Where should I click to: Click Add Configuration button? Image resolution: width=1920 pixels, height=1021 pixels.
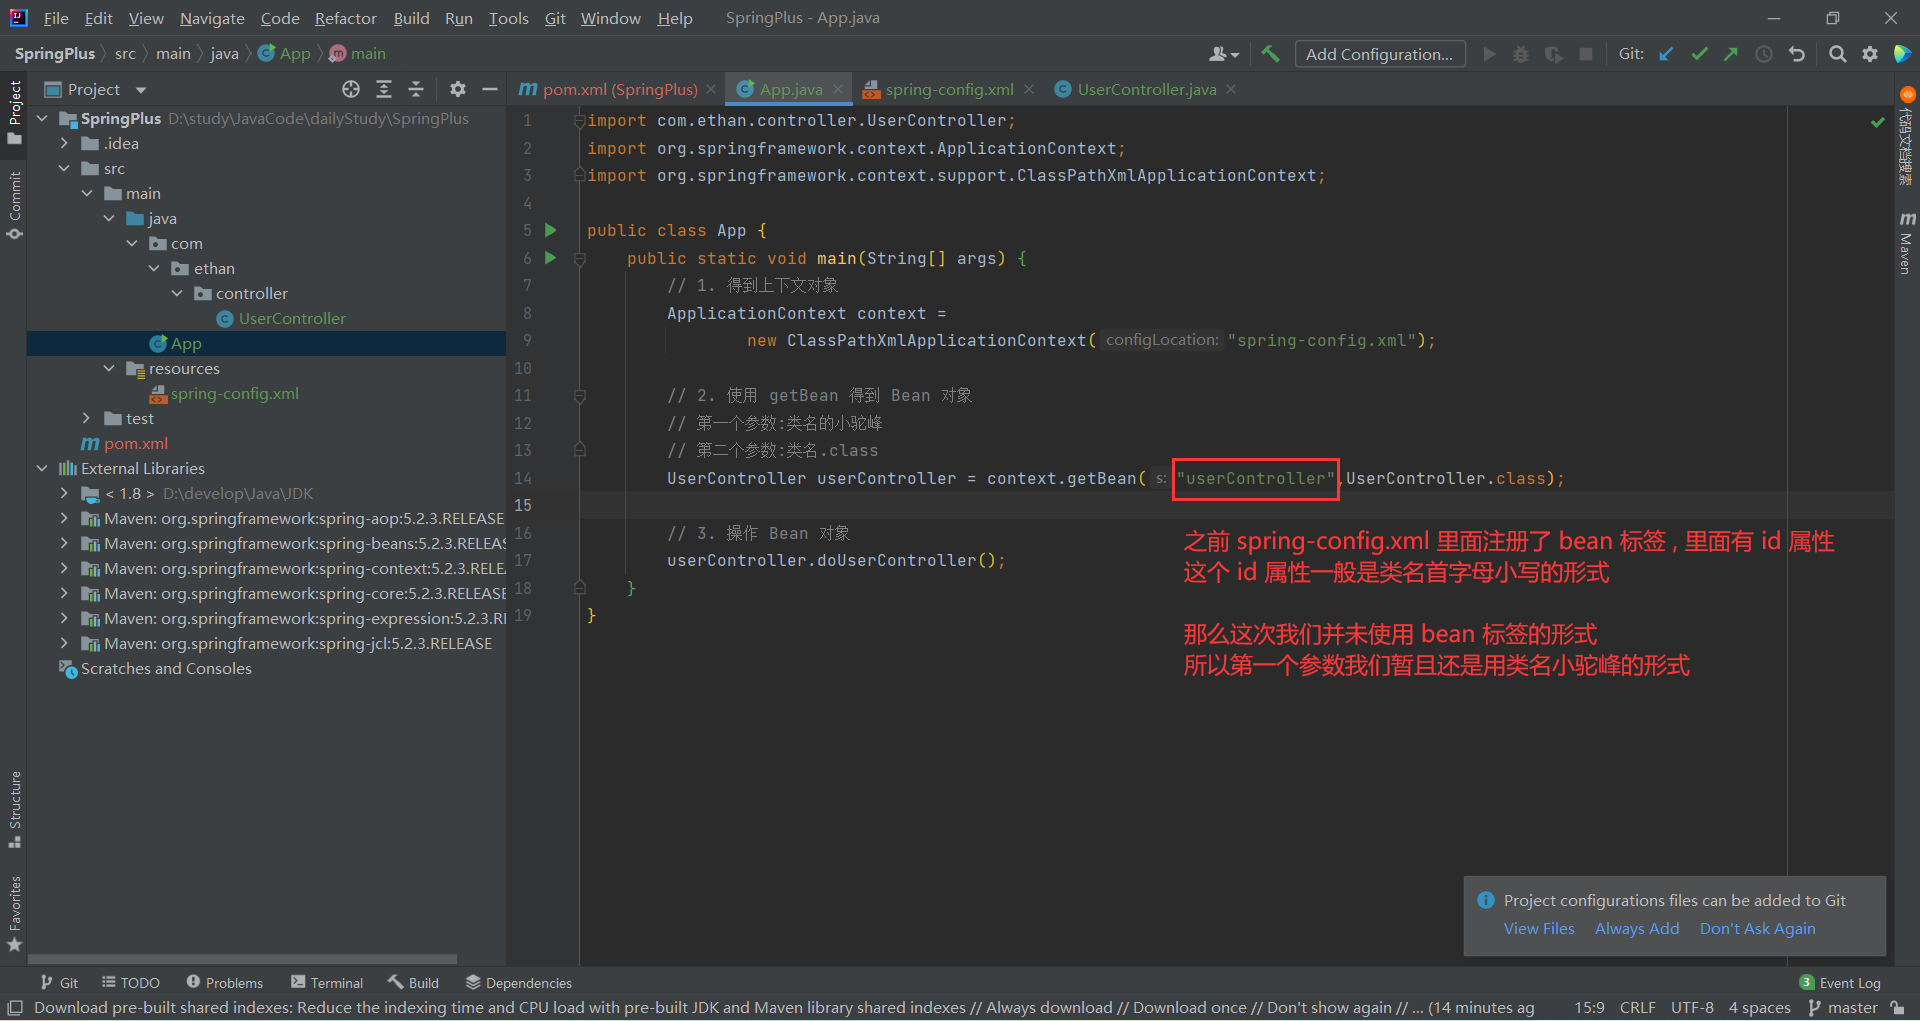[x=1380, y=54]
